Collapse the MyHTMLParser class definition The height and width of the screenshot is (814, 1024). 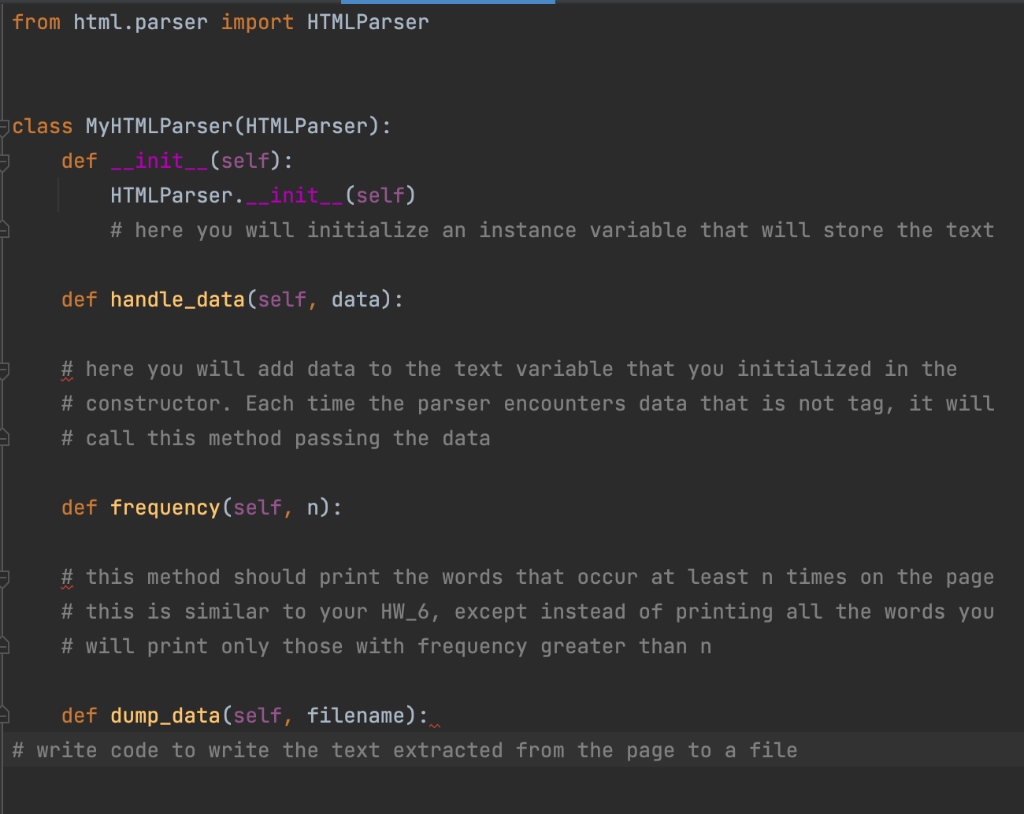[5, 126]
